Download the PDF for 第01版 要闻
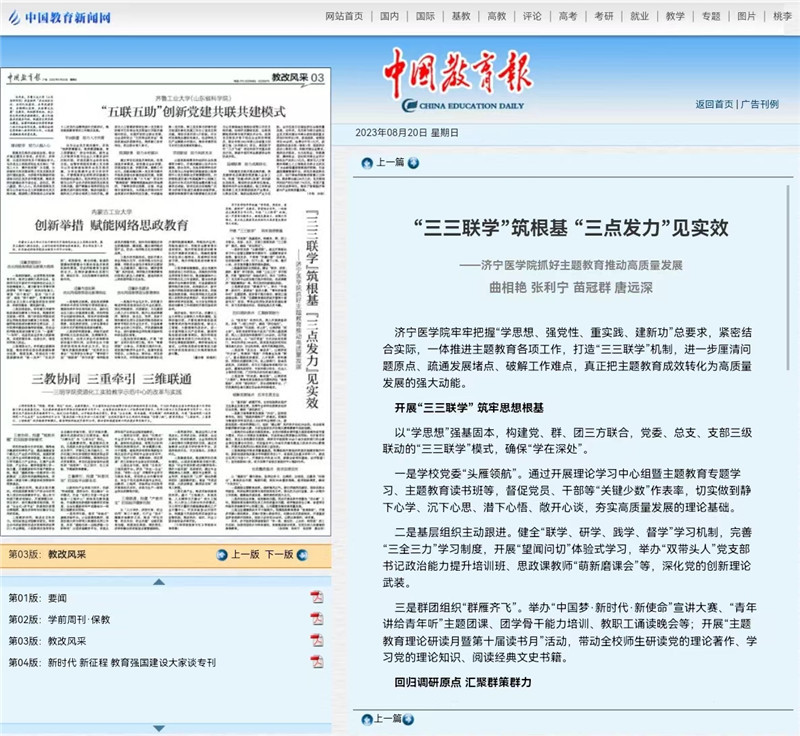 point(317,597)
